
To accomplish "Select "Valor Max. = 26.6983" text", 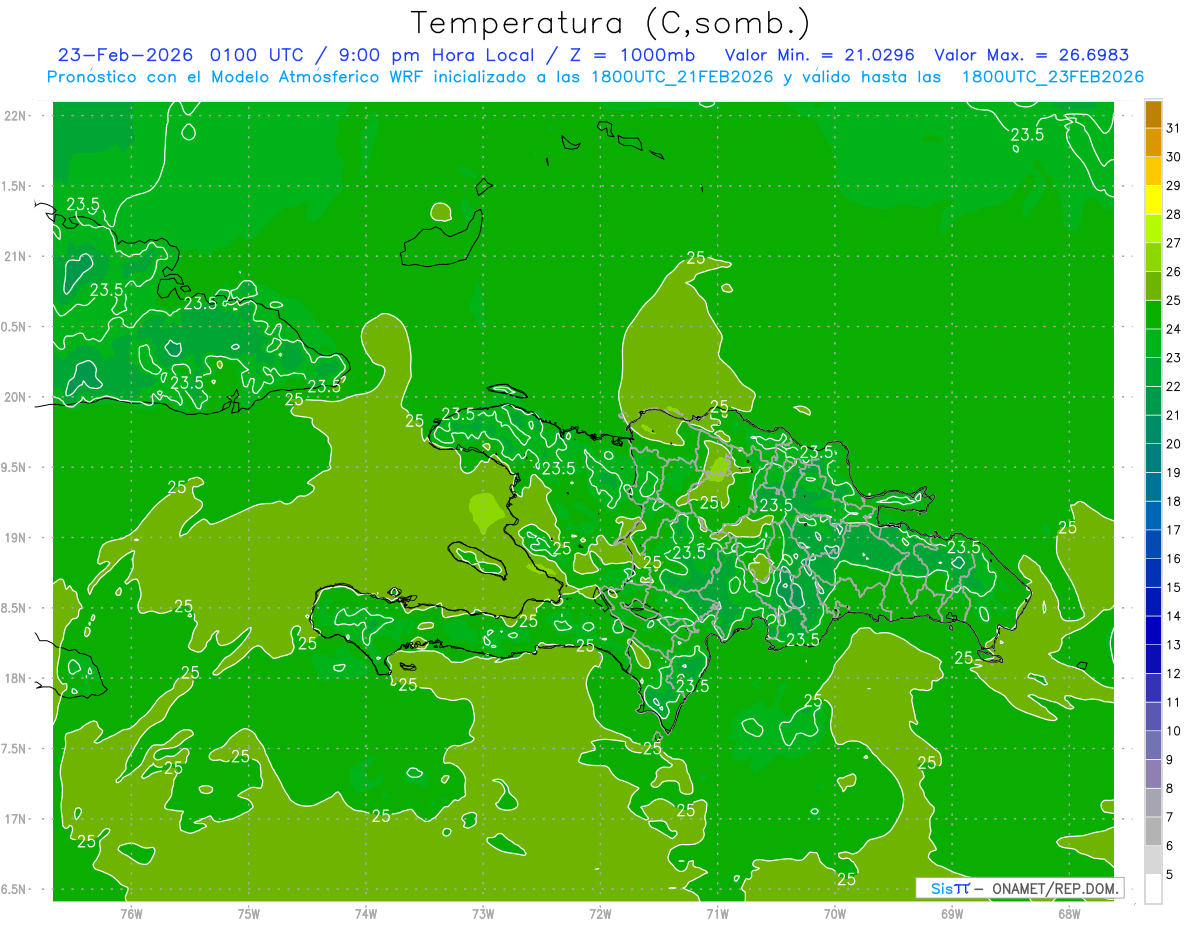I will point(1031,54).
